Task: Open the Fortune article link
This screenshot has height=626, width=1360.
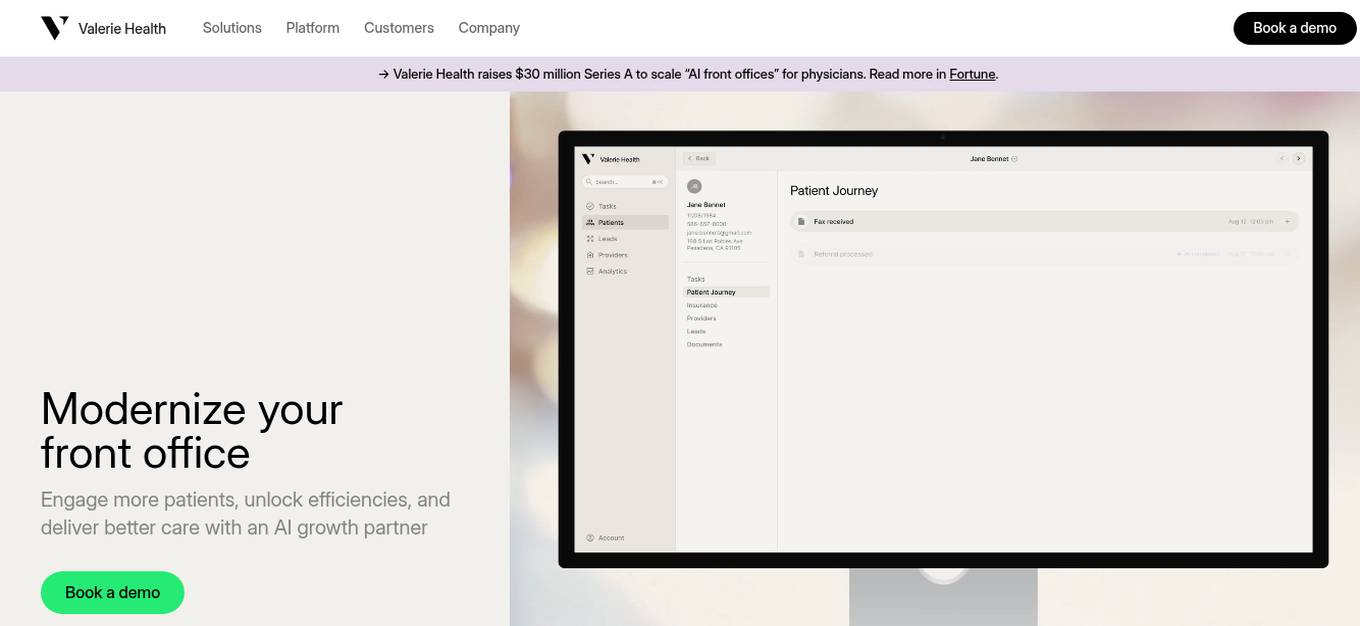Action: [x=972, y=74]
